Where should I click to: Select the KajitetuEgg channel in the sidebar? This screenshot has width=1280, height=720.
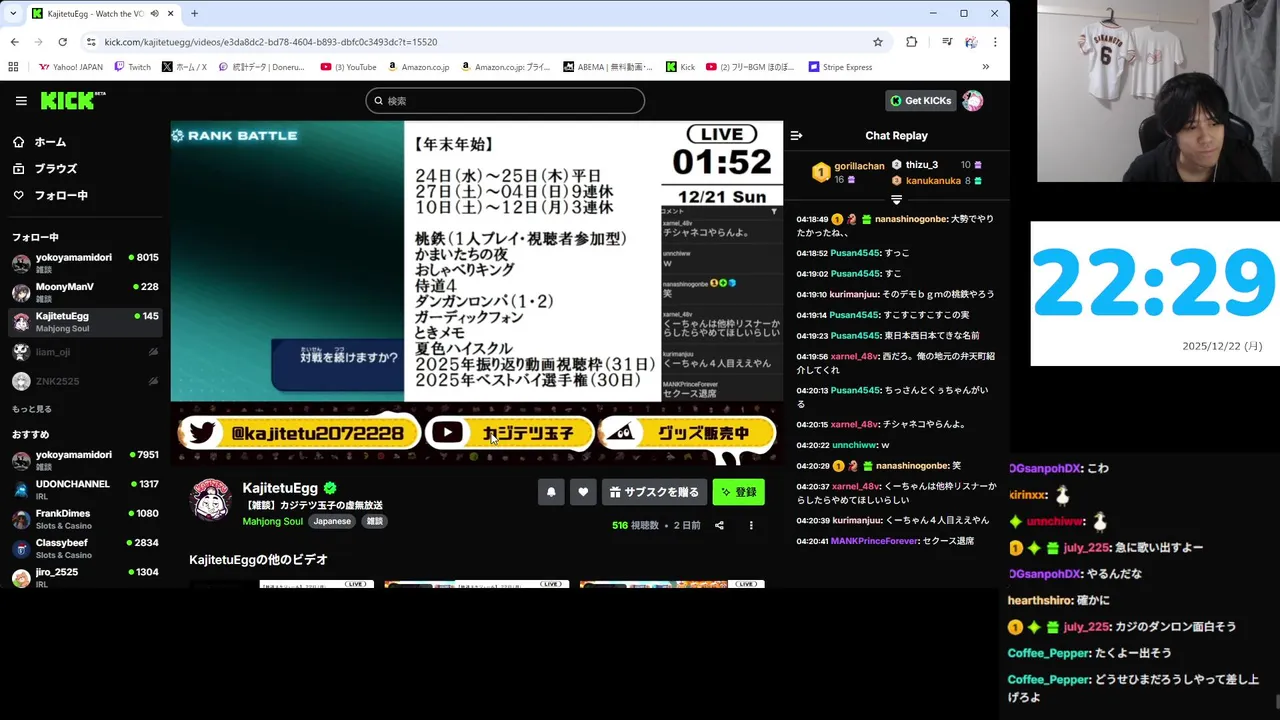point(85,322)
